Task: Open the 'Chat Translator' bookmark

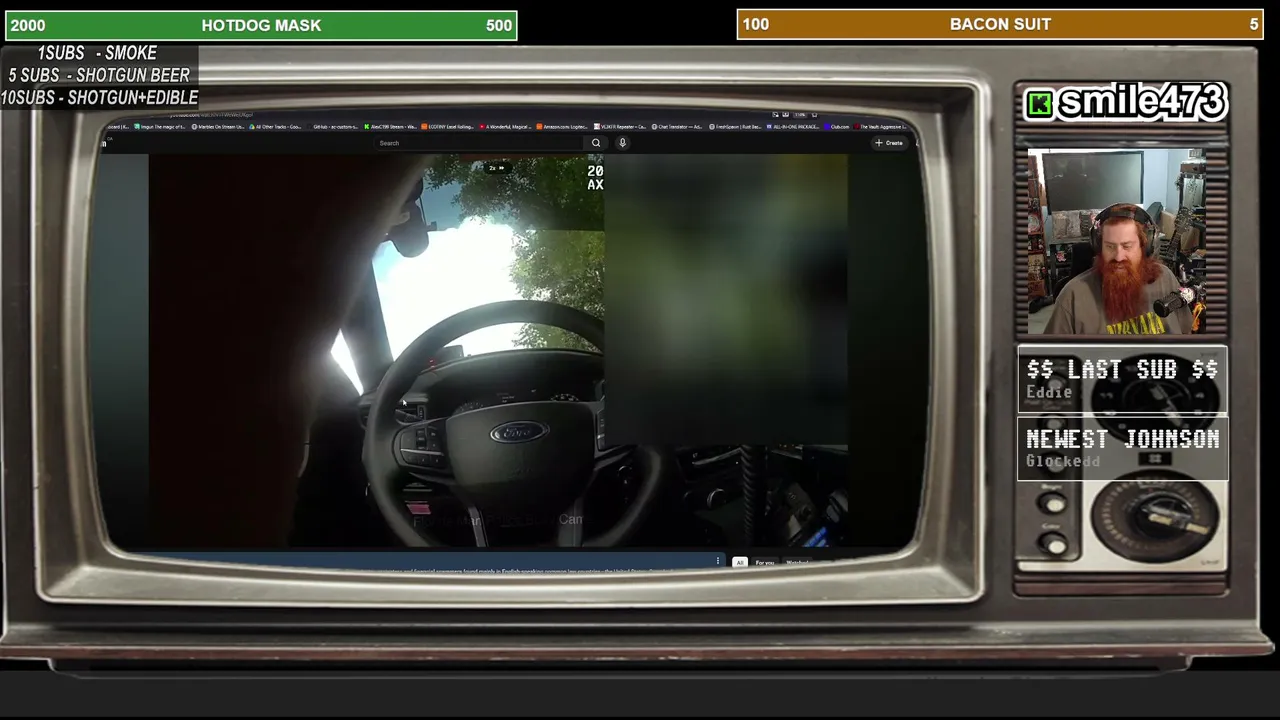Action: click(677, 127)
